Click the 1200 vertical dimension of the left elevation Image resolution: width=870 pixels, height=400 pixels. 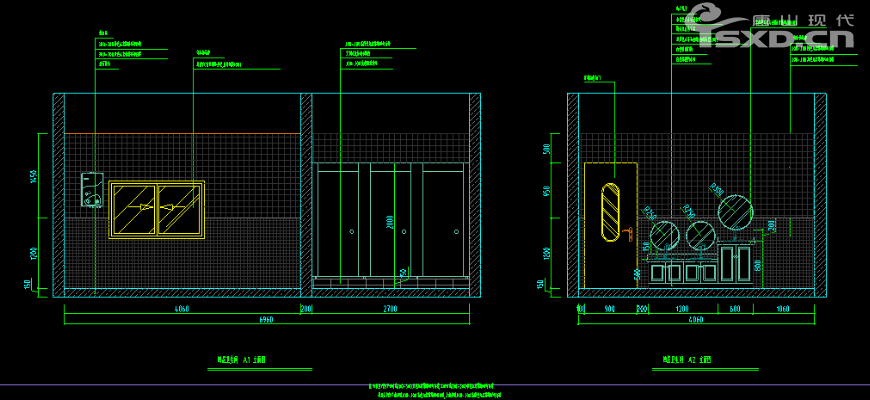33,255
